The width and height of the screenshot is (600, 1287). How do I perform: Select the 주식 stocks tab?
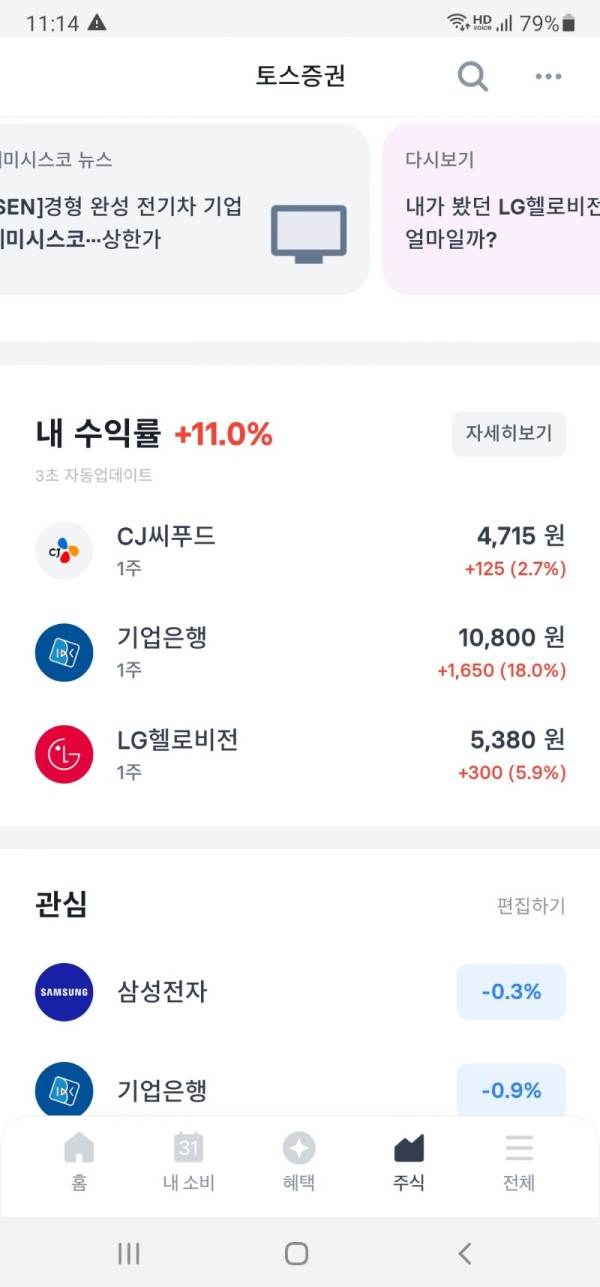(x=409, y=1163)
